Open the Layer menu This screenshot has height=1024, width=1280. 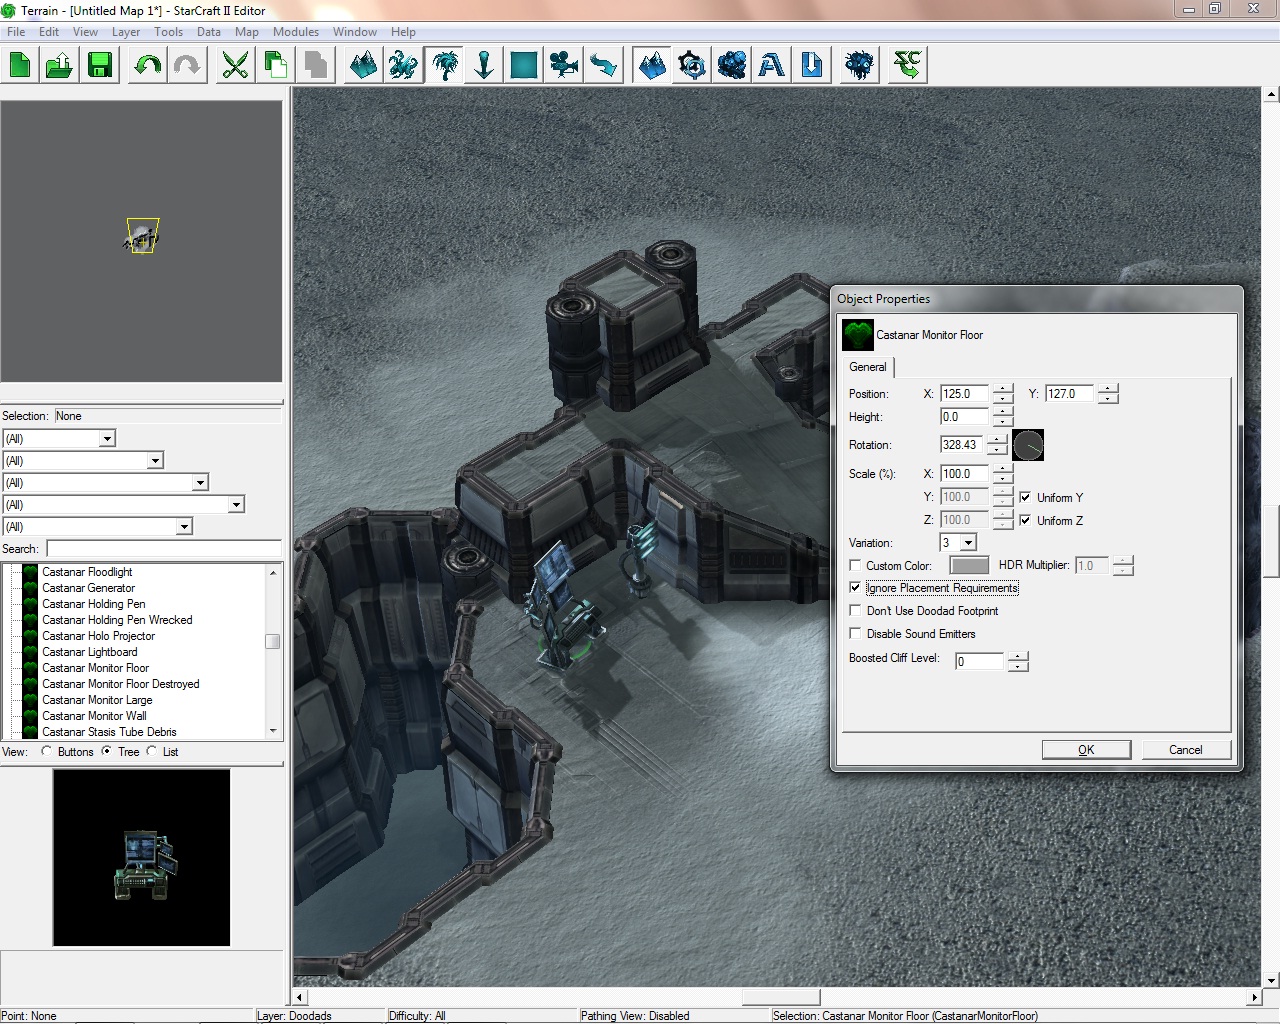point(126,32)
